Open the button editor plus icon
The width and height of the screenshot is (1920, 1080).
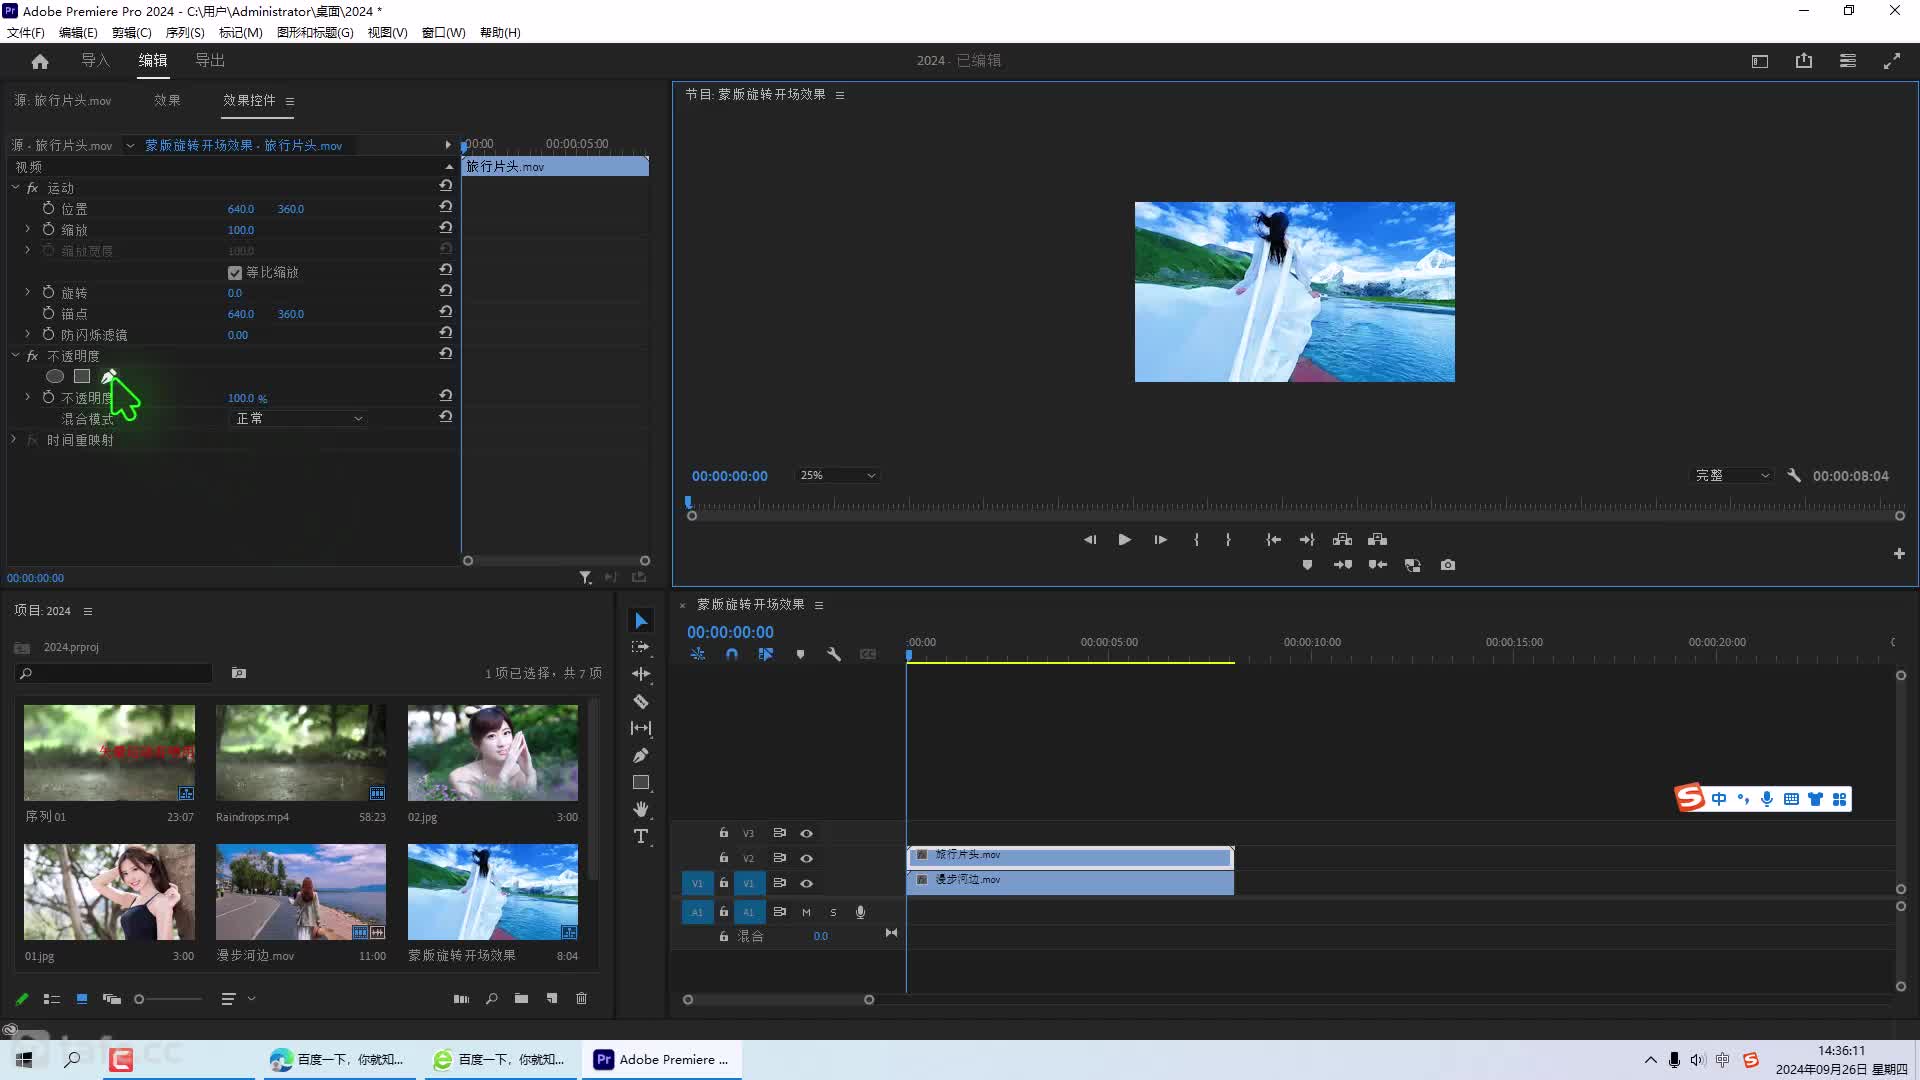coord(1899,554)
